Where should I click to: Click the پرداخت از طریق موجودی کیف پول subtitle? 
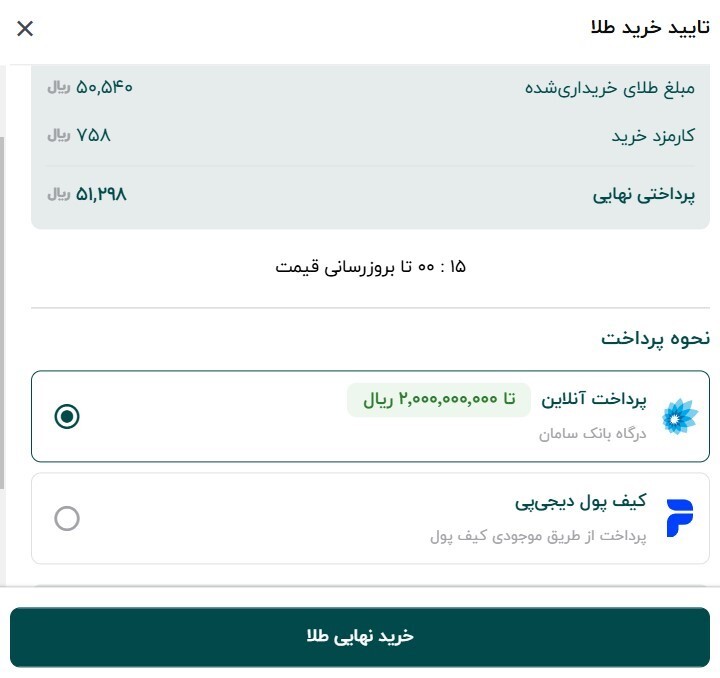click(538, 536)
